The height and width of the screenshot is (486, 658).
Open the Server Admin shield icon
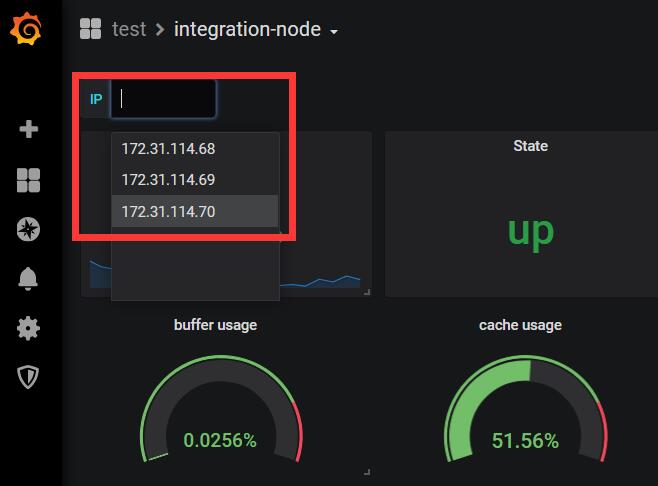point(29,377)
